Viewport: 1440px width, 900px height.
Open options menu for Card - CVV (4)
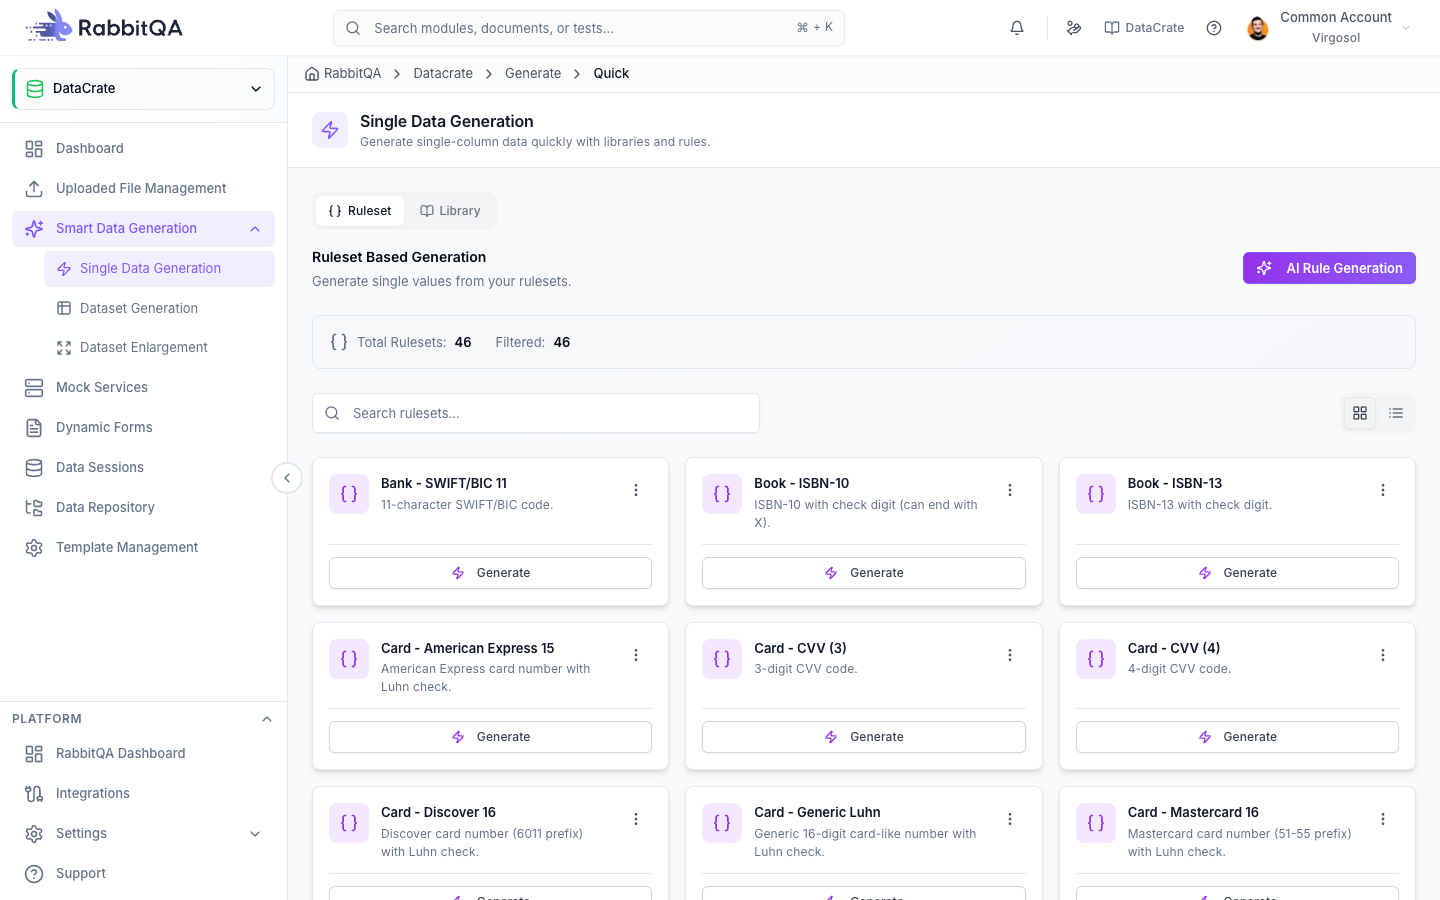click(1383, 655)
